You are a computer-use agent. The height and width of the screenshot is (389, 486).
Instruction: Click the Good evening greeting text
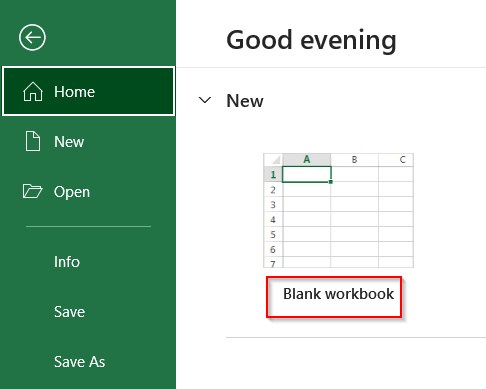click(x=311, y=40)
